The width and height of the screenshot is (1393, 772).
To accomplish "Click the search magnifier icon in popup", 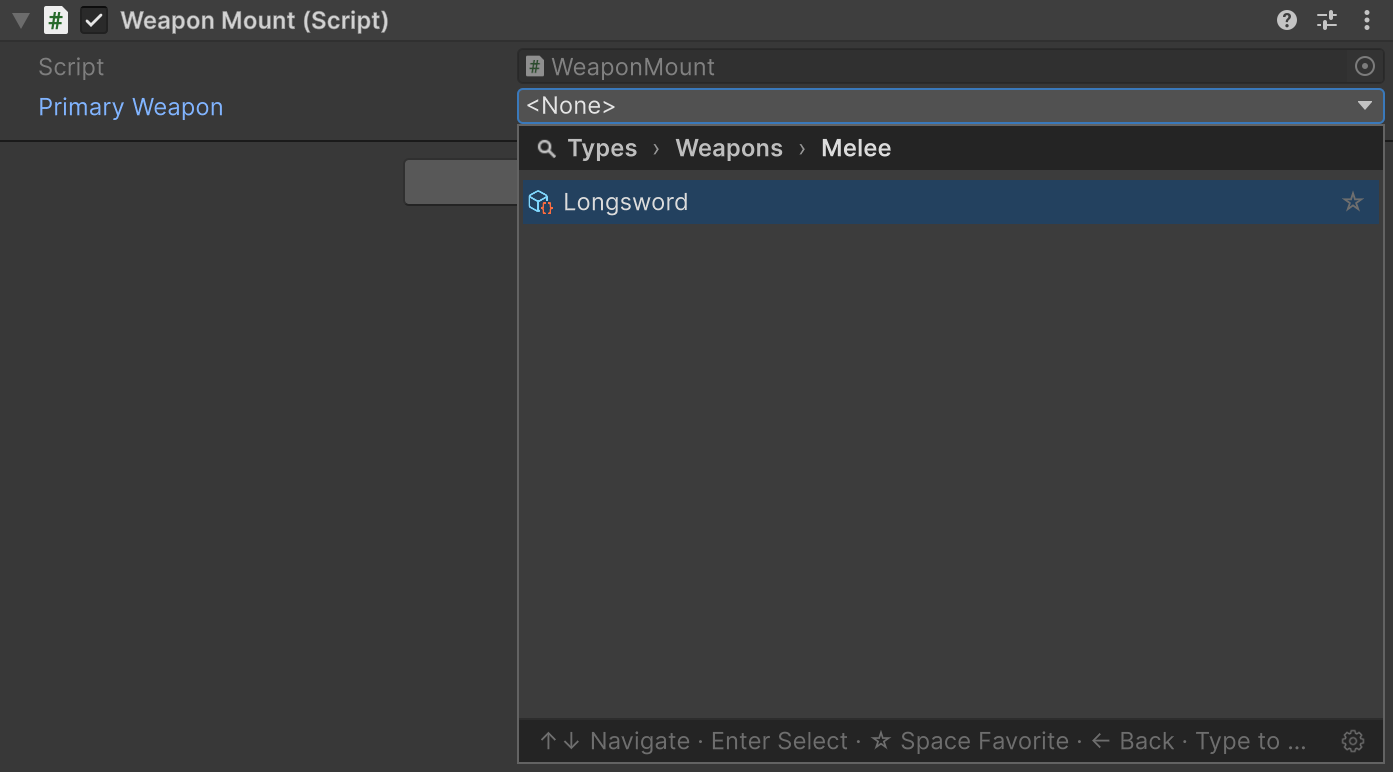I will (x=546, y=149).
